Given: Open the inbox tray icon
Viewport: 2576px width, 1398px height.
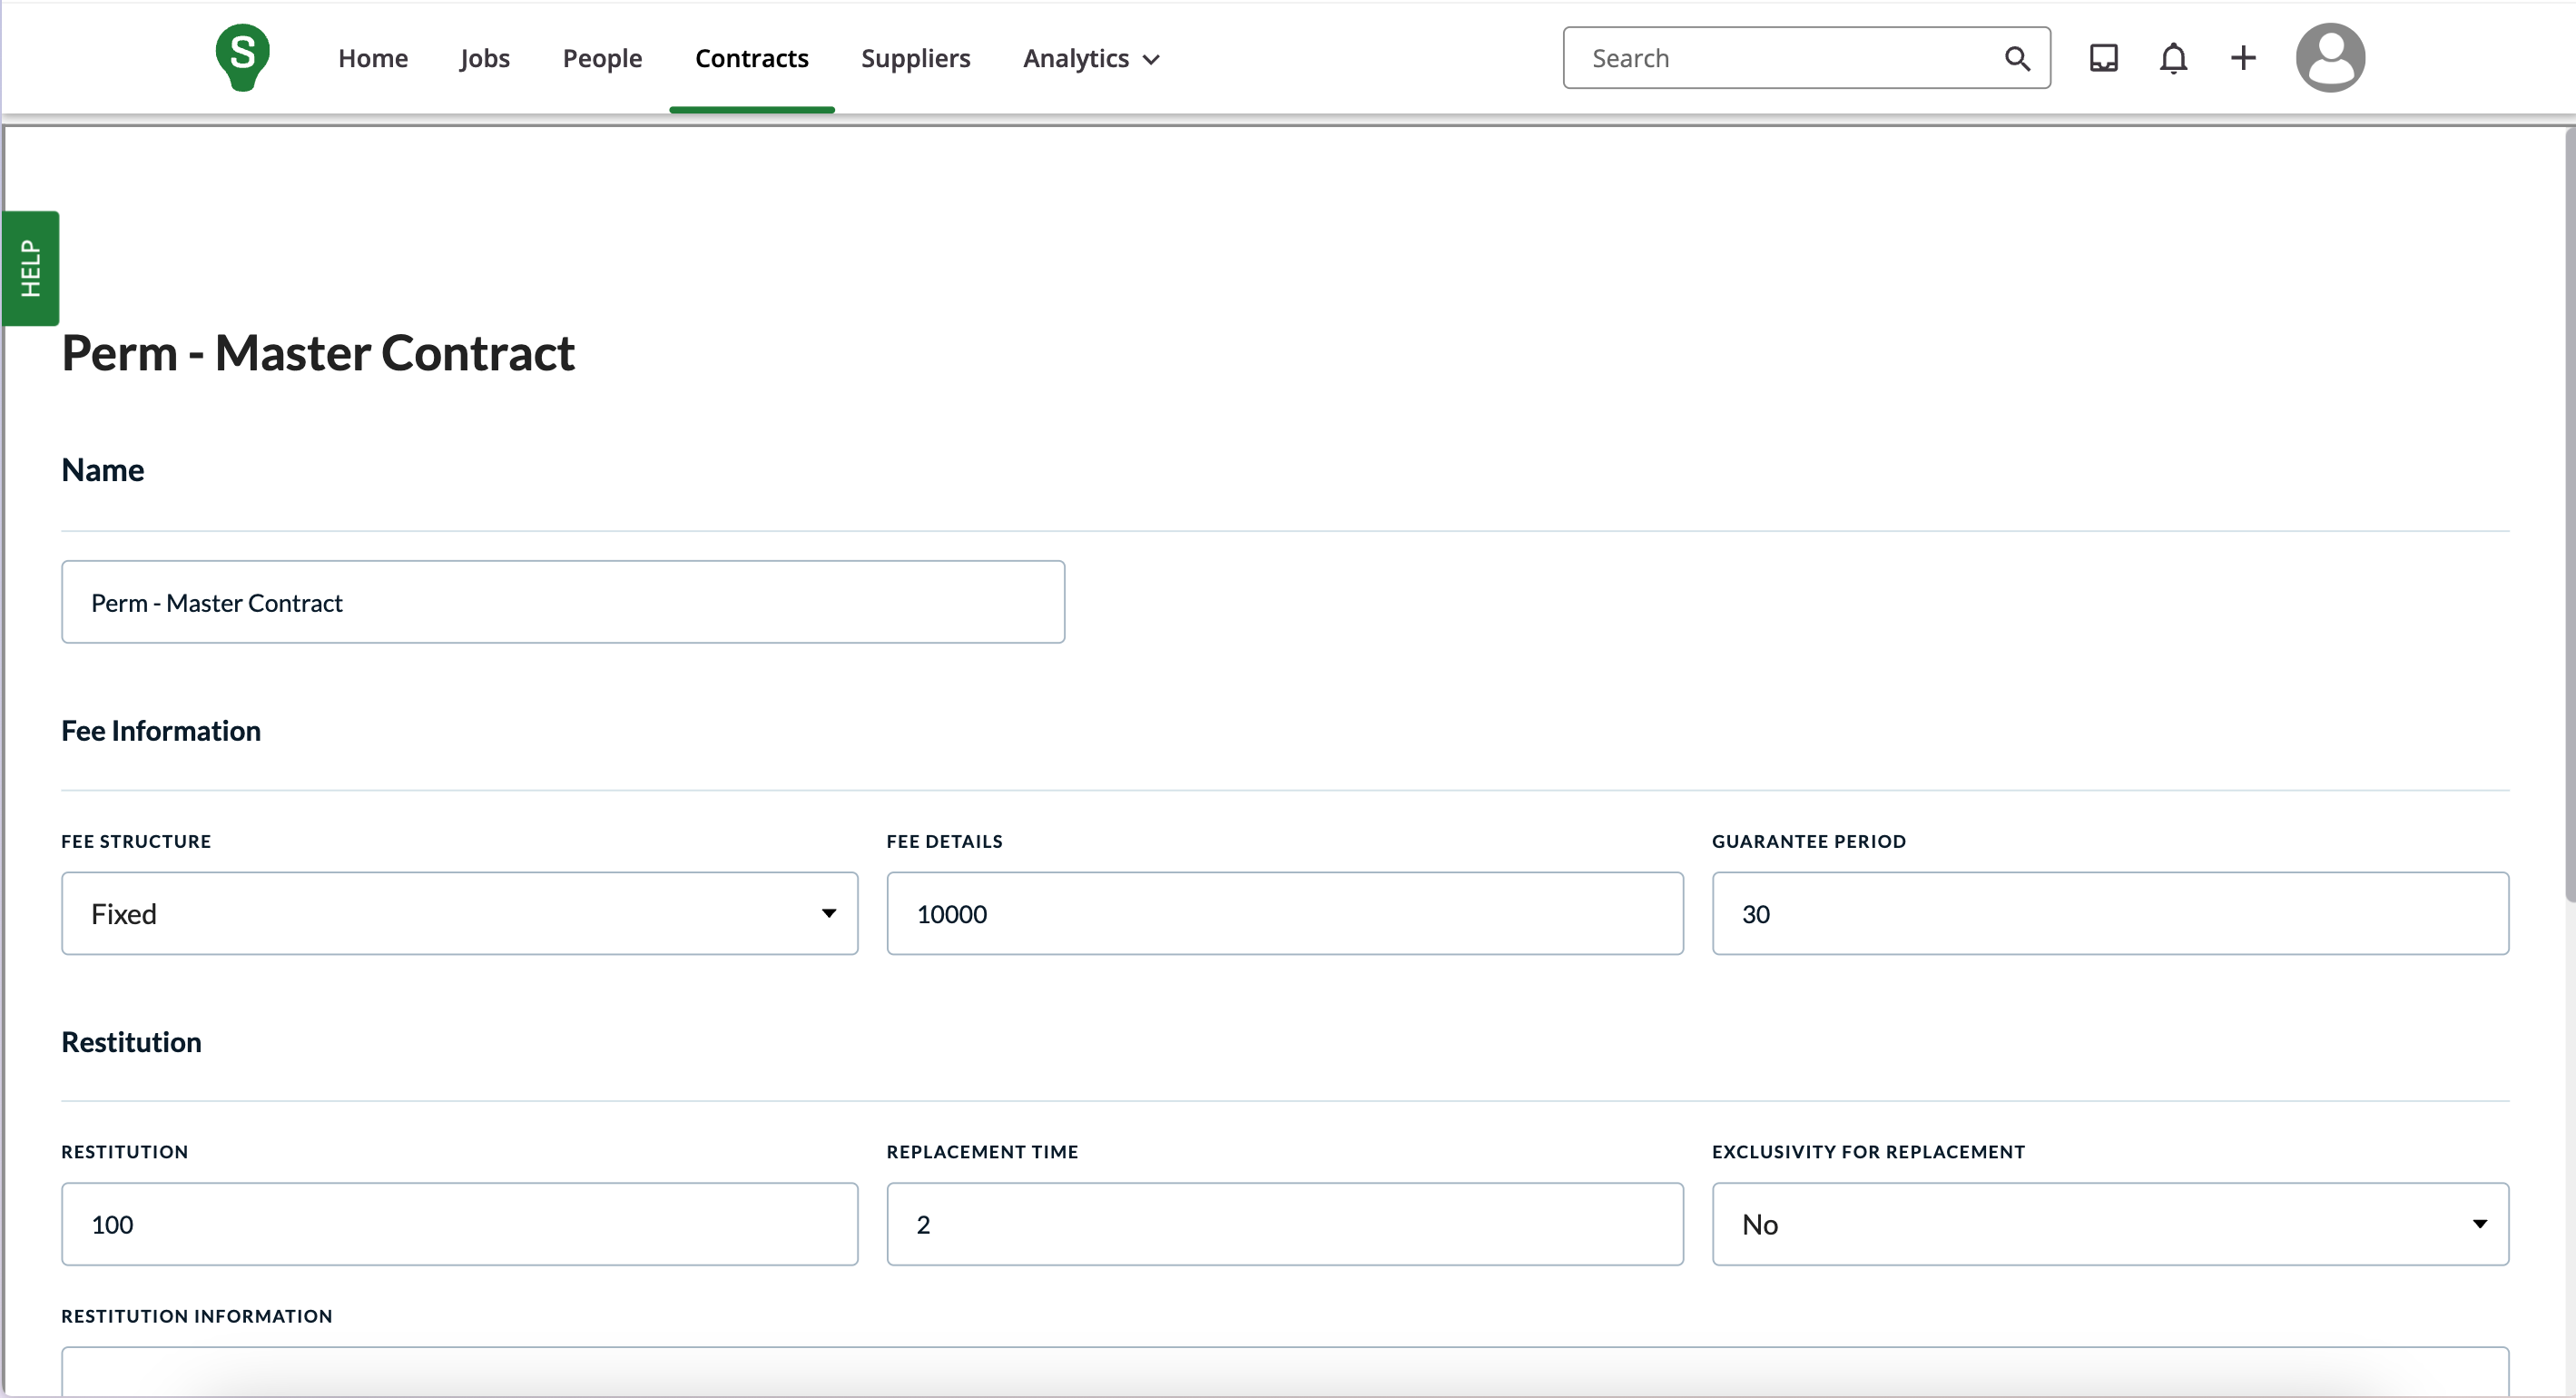Looking at the screenshot, I should [x=2103, y=58].
